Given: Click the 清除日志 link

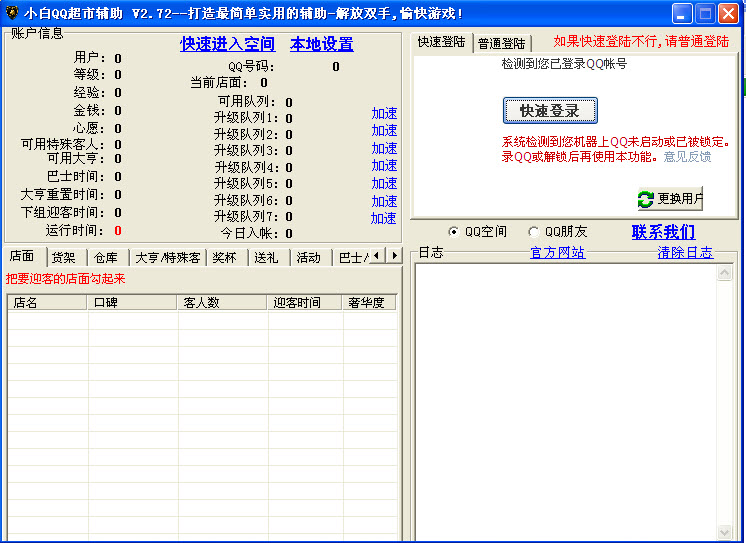Looking at the screenshot, I should [685, 253].
